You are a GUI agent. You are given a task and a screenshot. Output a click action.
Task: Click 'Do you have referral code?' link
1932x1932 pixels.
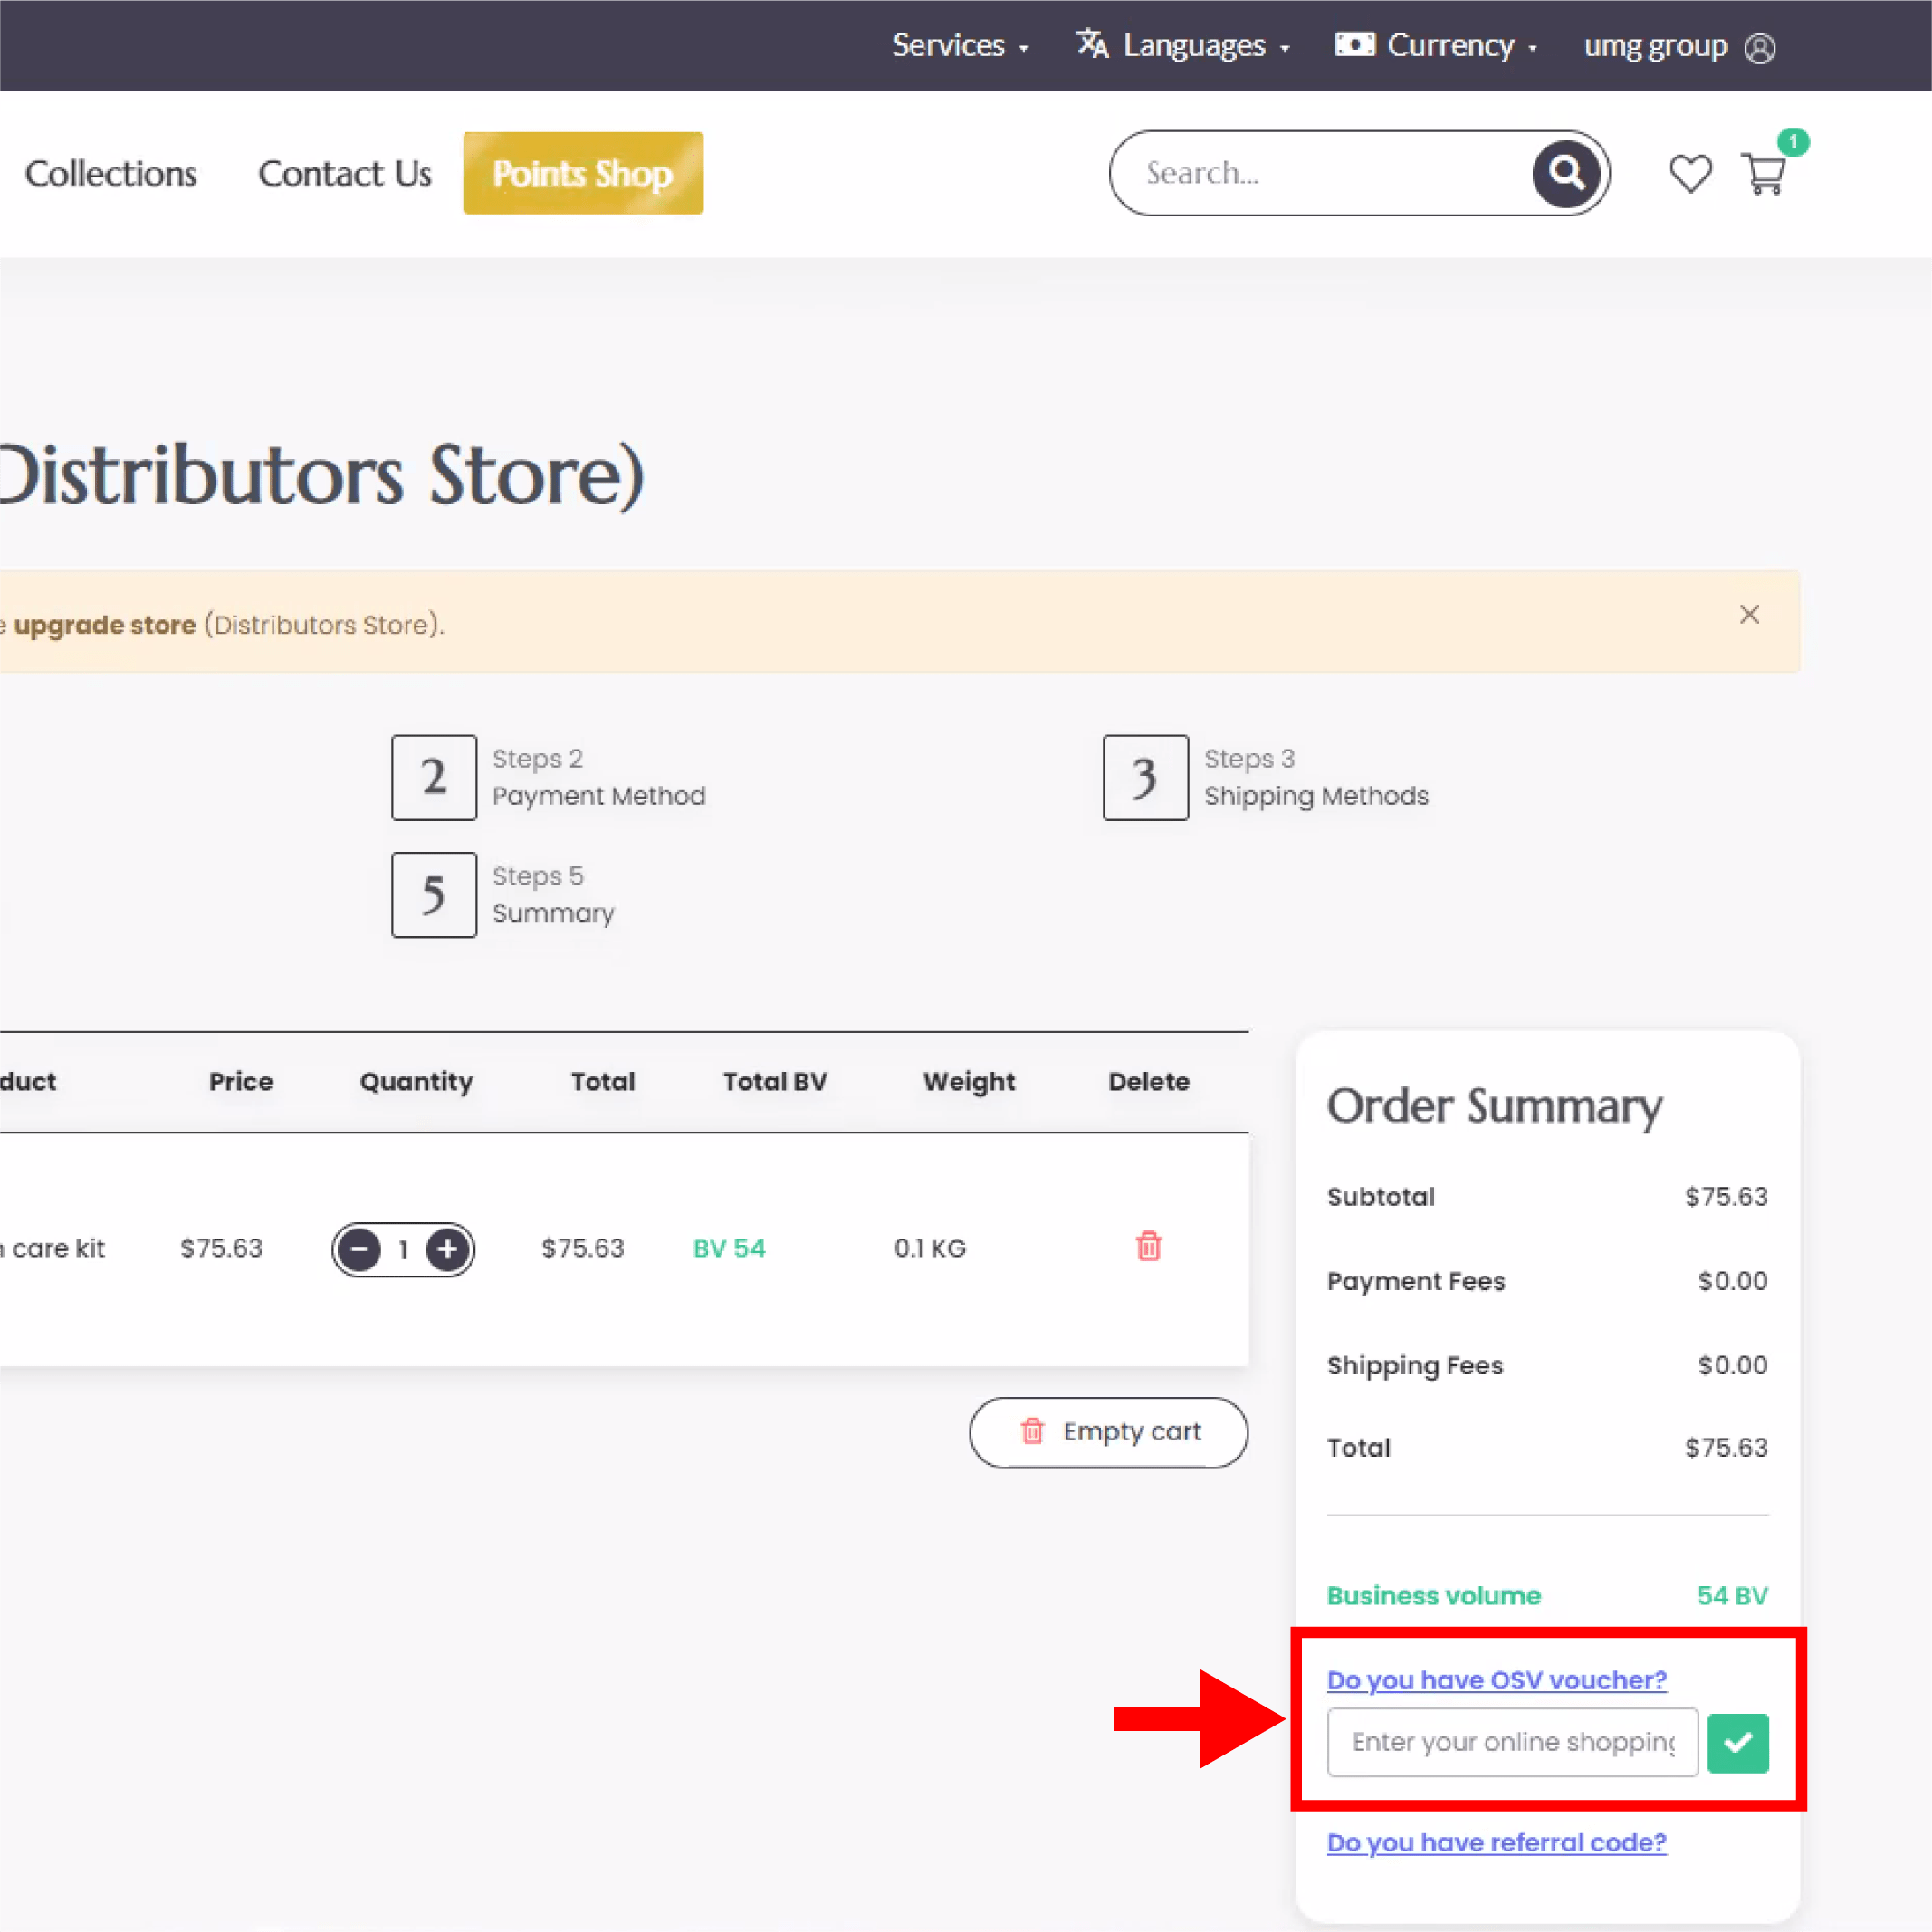click(1496, 1842)
